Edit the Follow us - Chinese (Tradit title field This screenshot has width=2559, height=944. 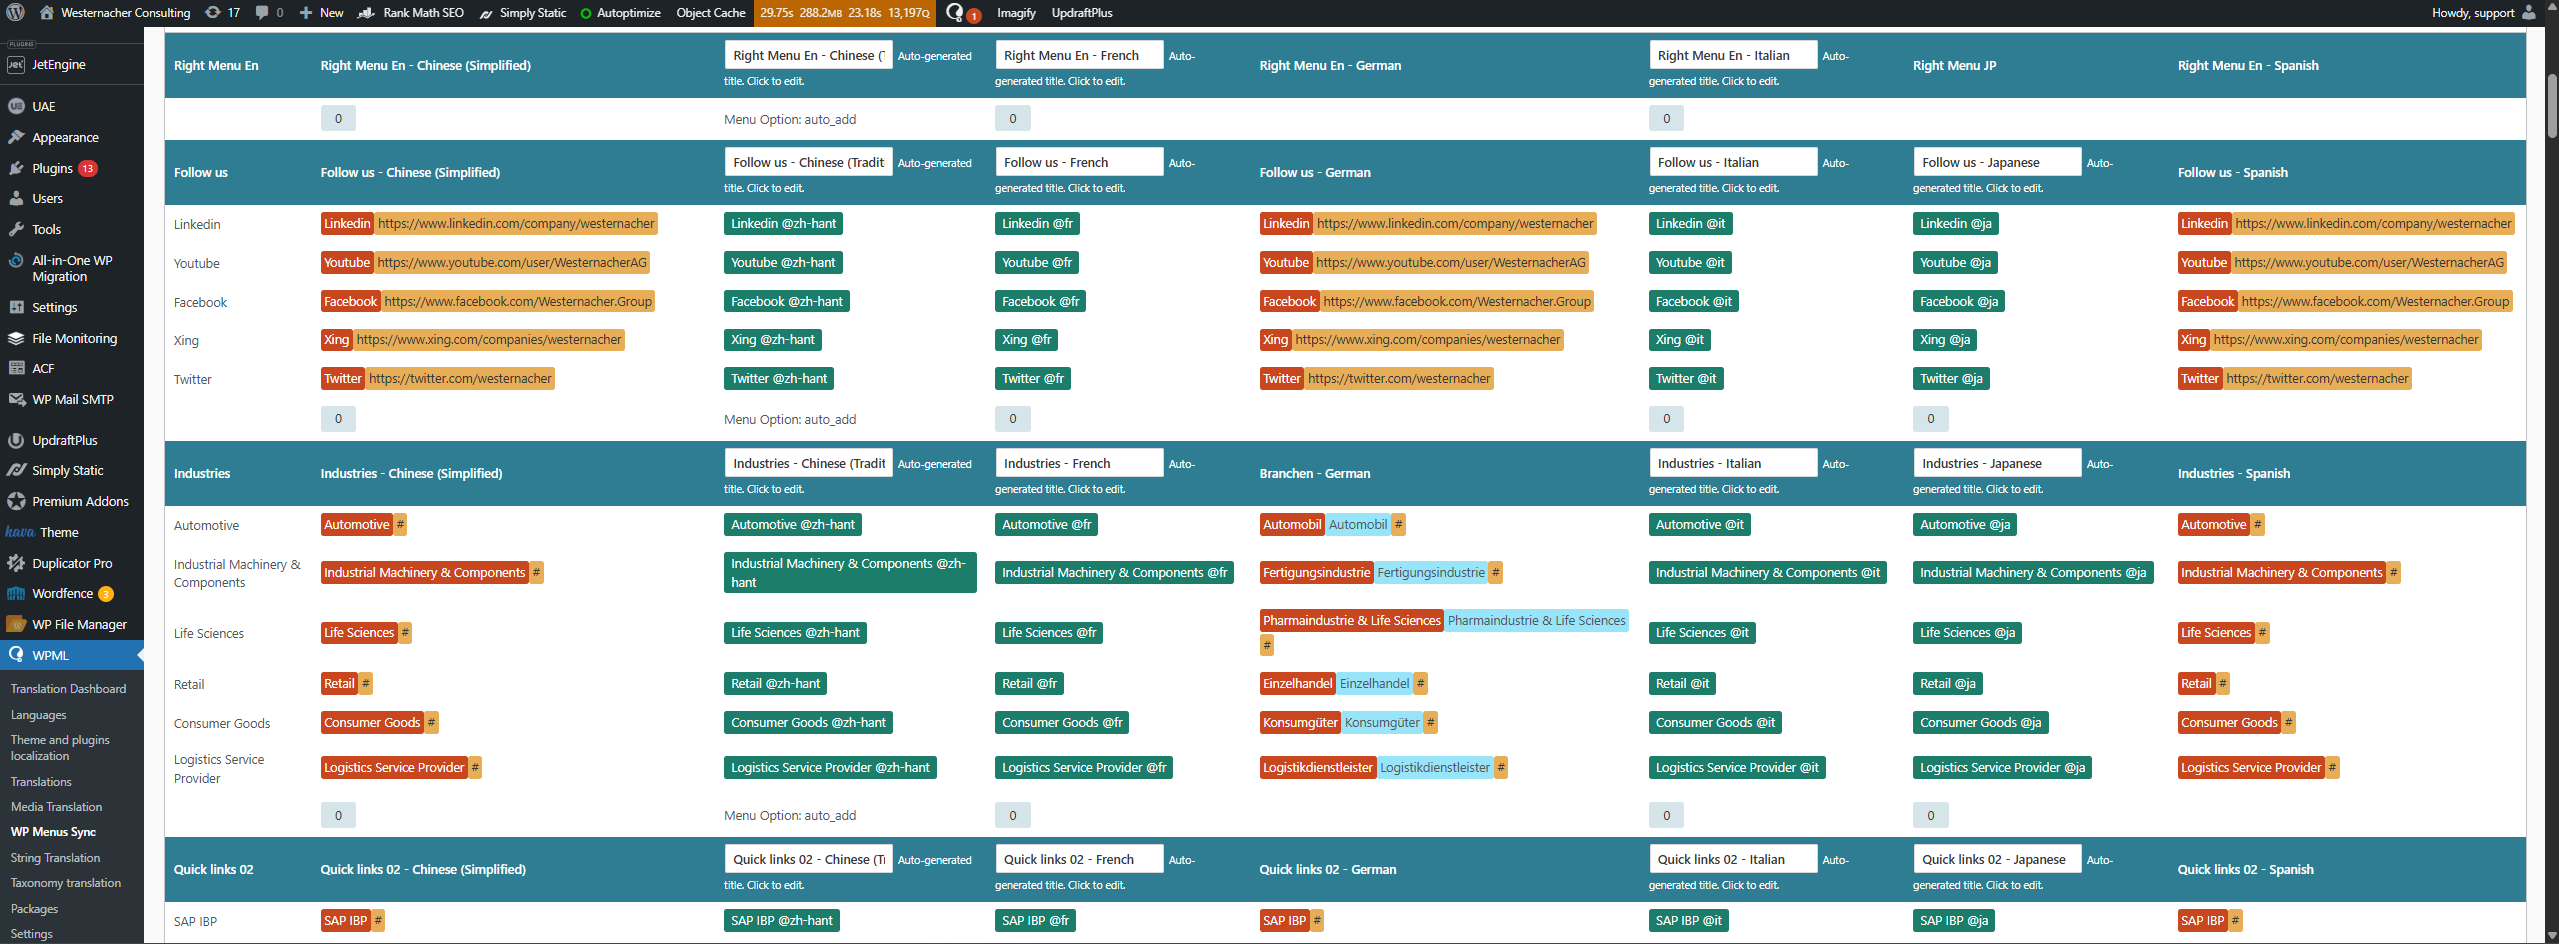tap(808, 162)
